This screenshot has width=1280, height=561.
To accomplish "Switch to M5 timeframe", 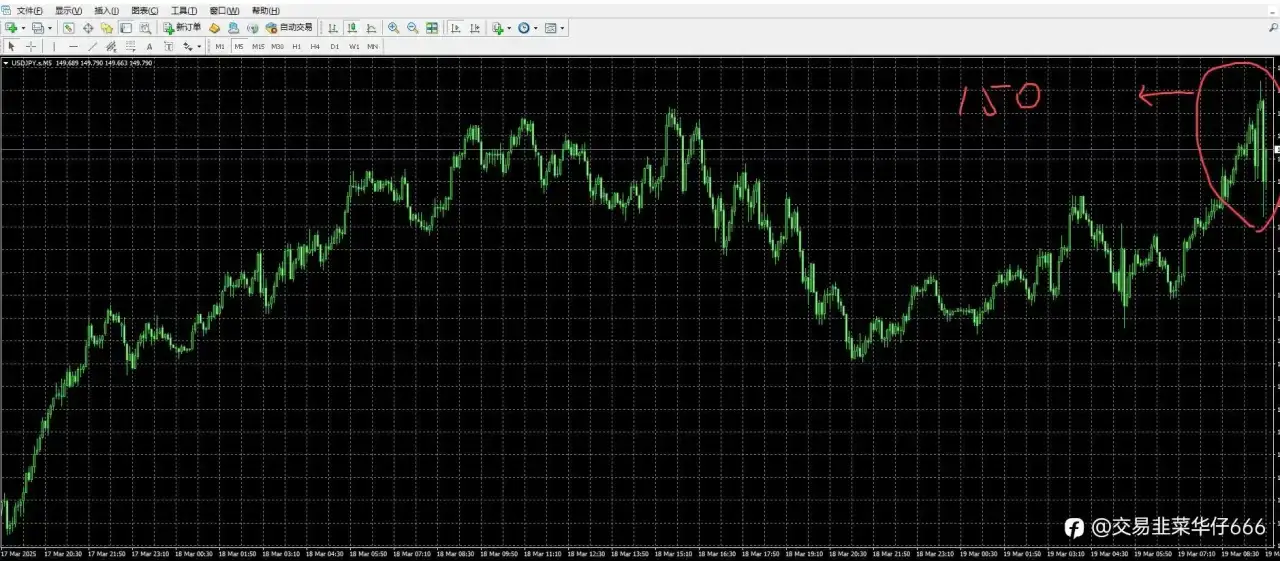I will pyautogui.click(x=239, y=46).
